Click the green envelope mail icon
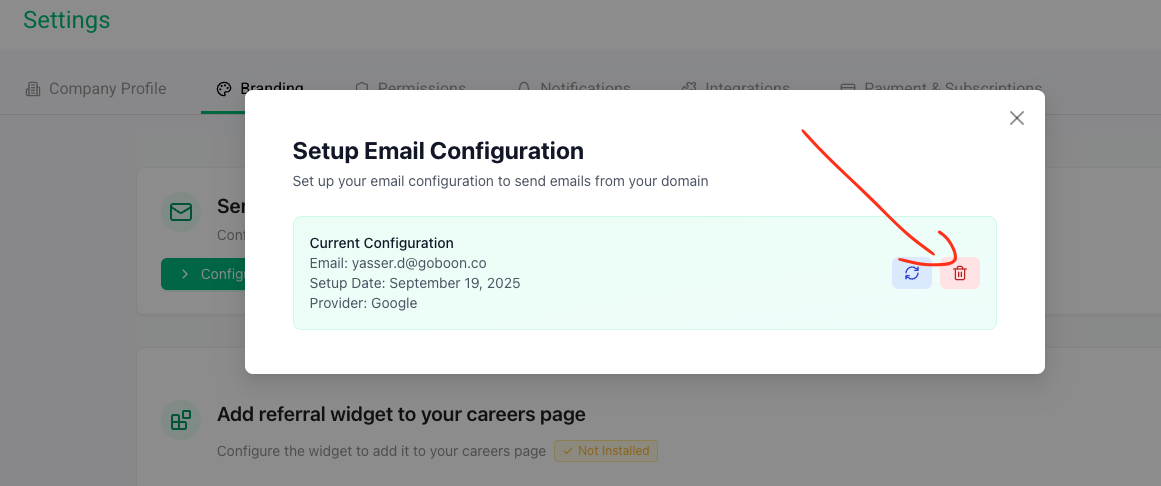This screenshot has width=1161, height=486. 181,213
